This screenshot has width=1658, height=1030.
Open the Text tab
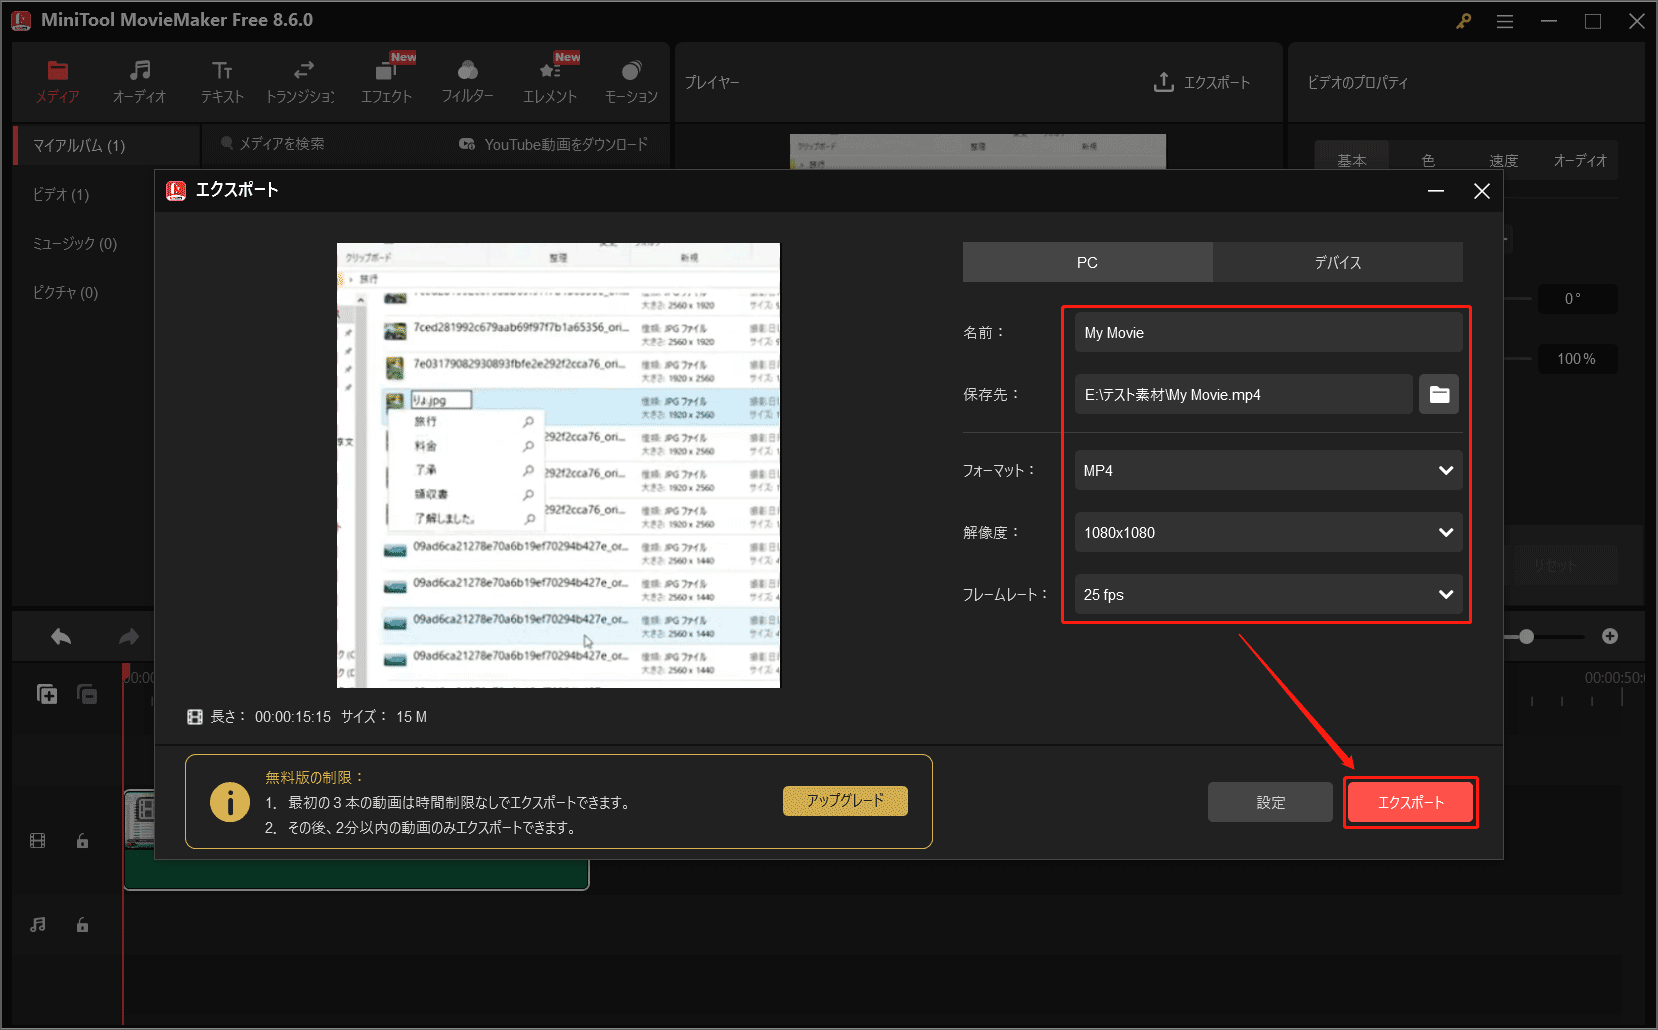[x=222, y=81]
